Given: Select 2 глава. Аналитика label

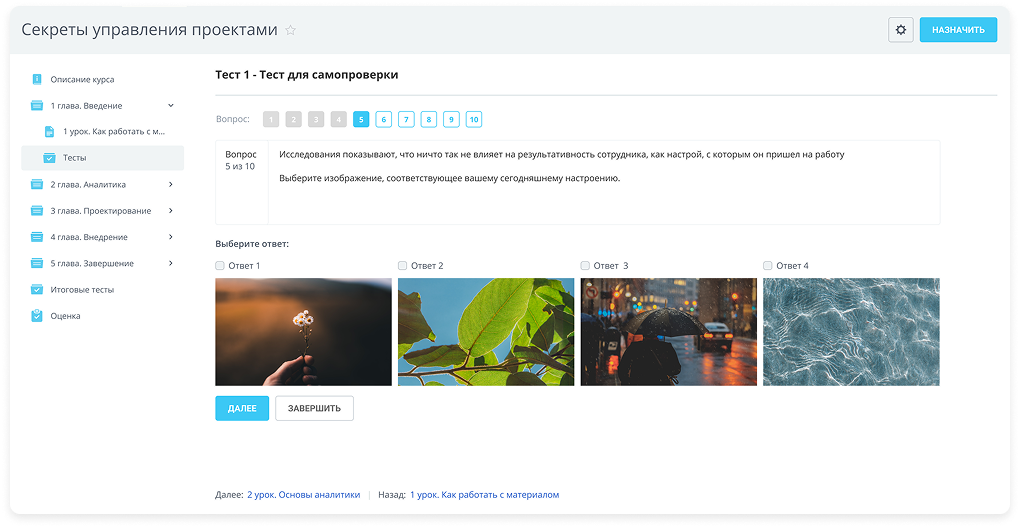Looking at the screenshot, I should (x=88, y=185).
